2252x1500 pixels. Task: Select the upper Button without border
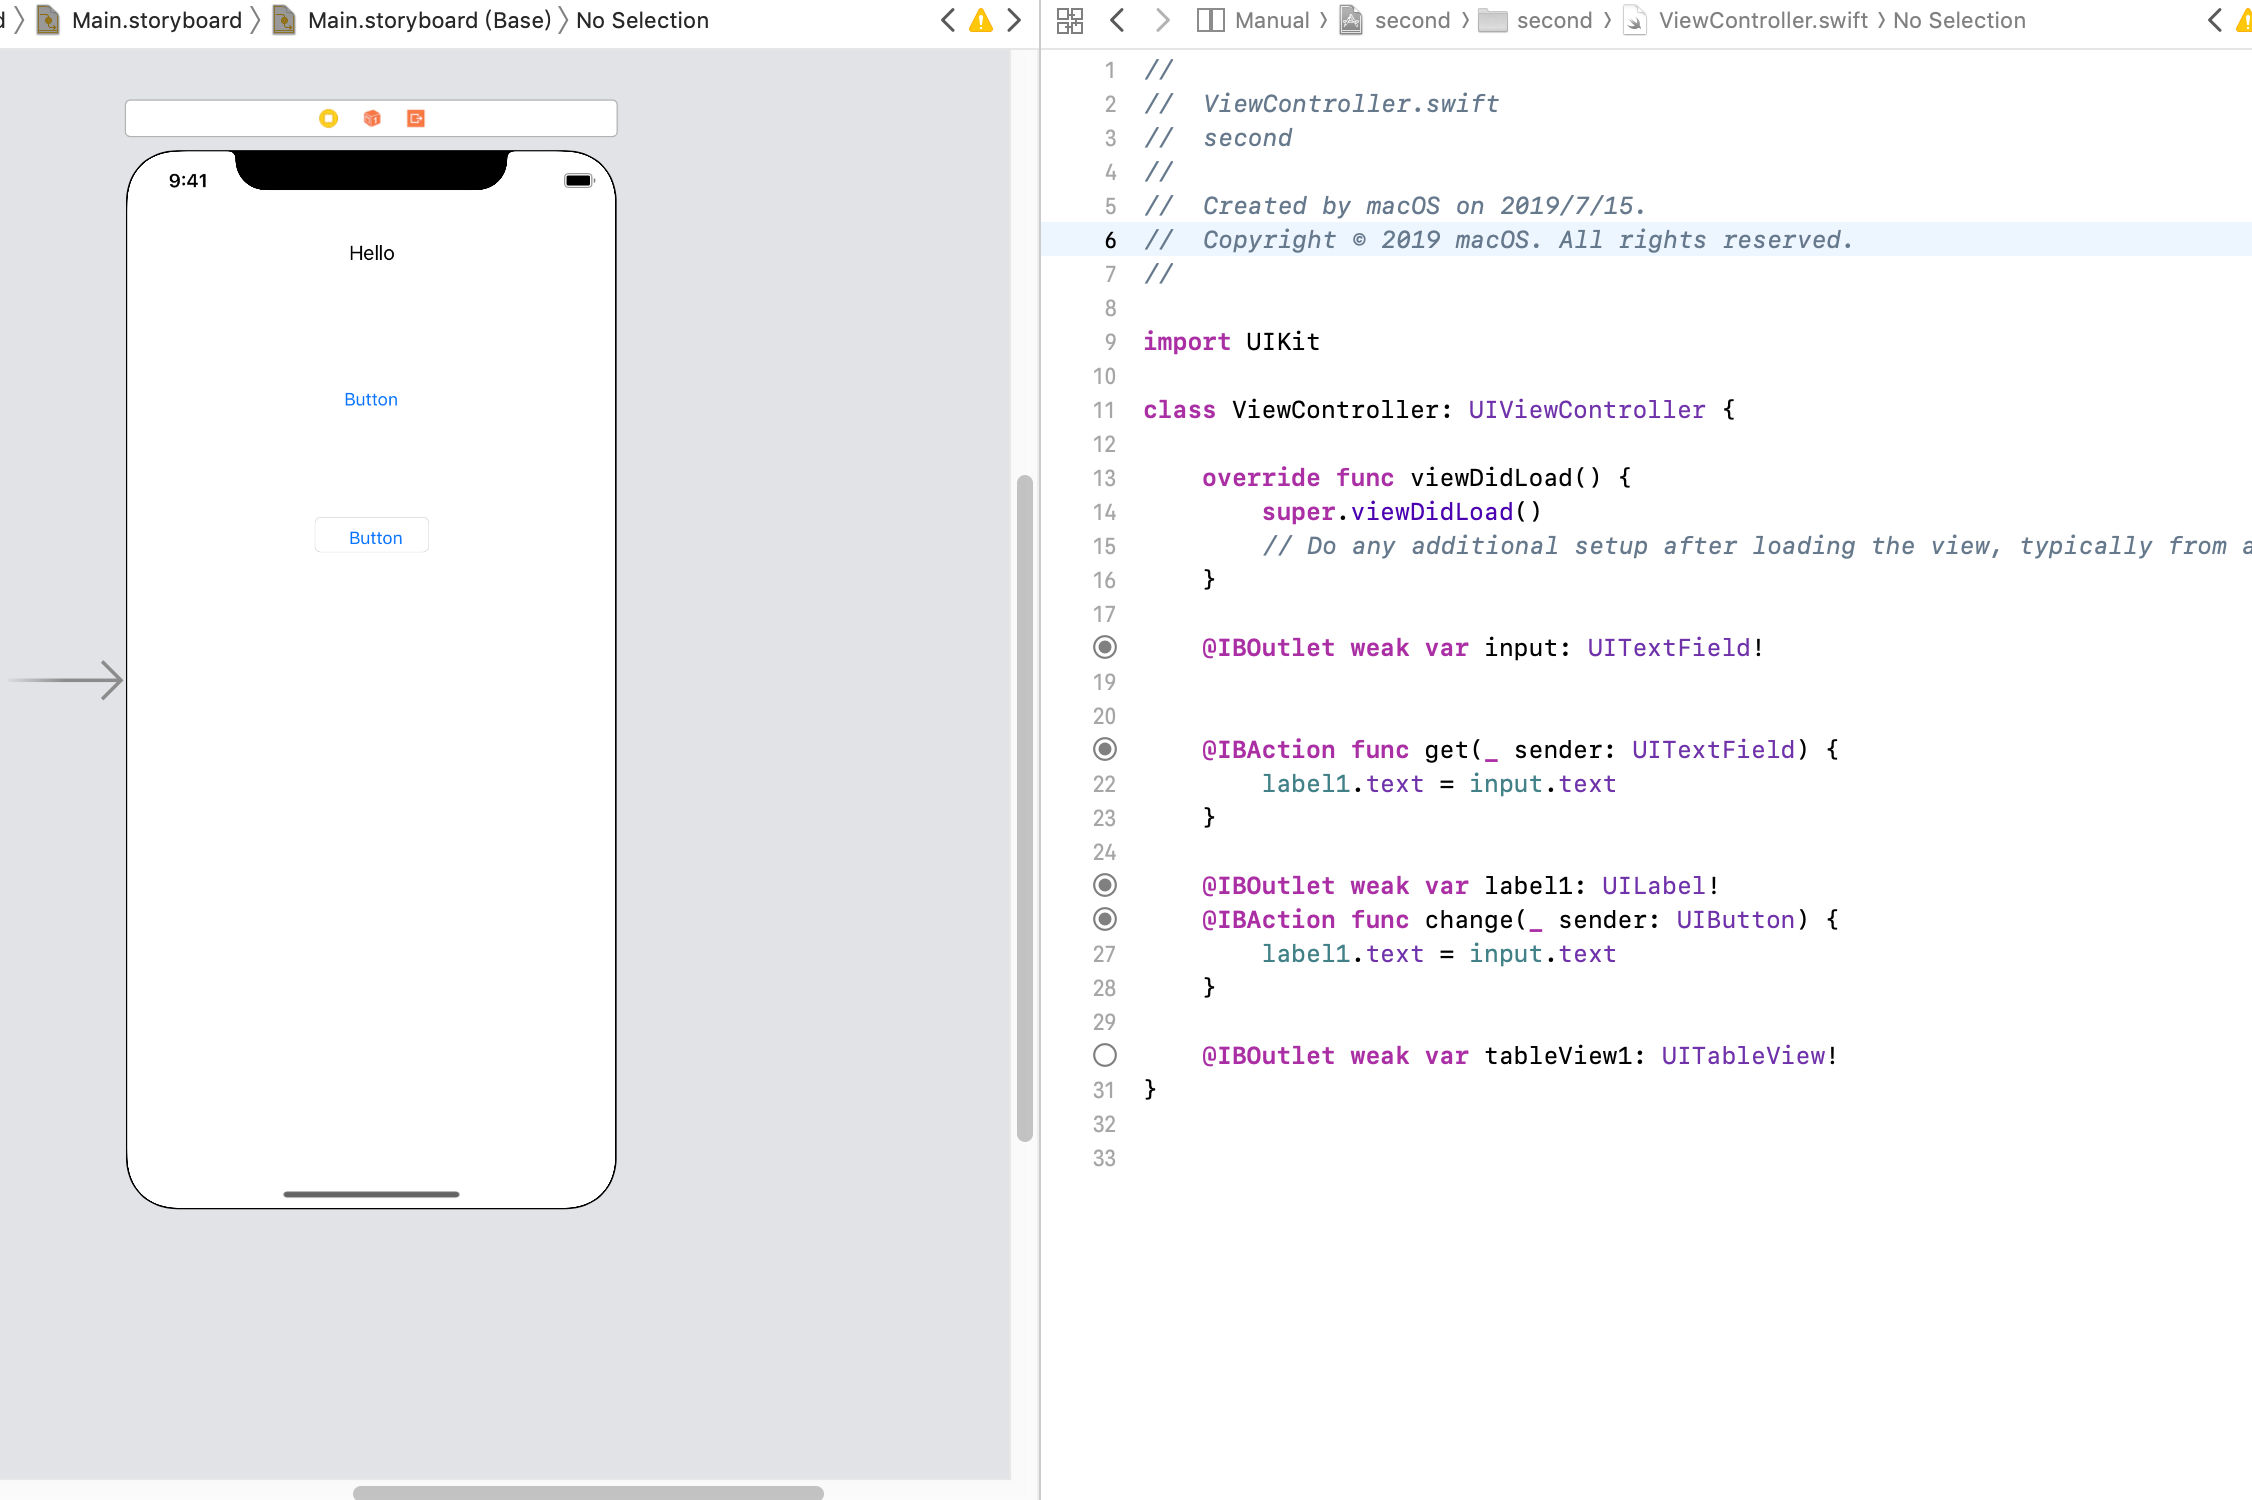pyautogui.click(x=371, y=399)
